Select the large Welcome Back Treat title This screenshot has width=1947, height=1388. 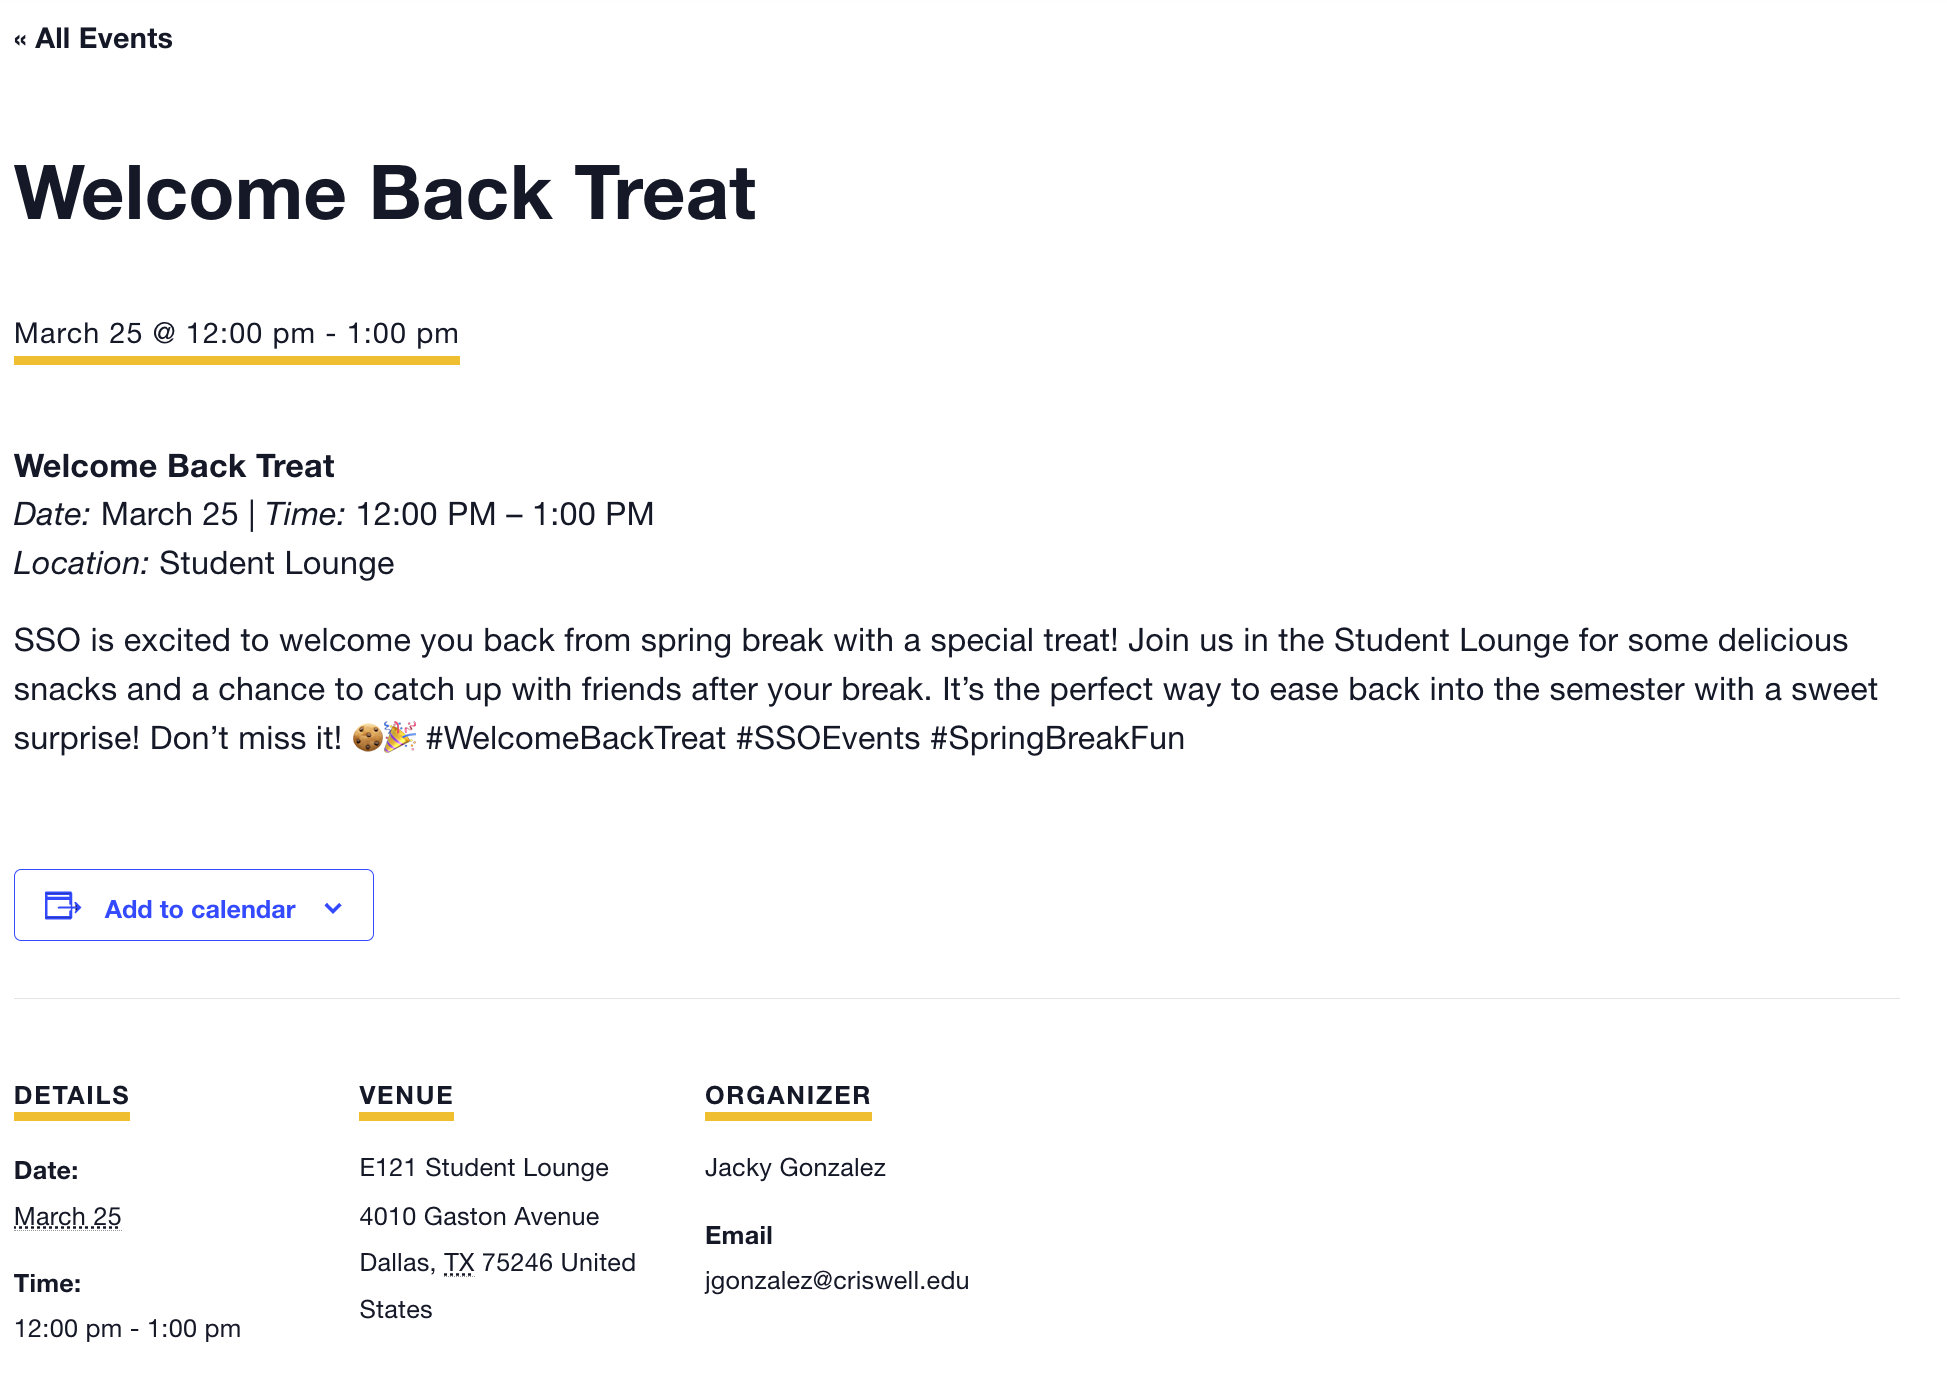385,192
